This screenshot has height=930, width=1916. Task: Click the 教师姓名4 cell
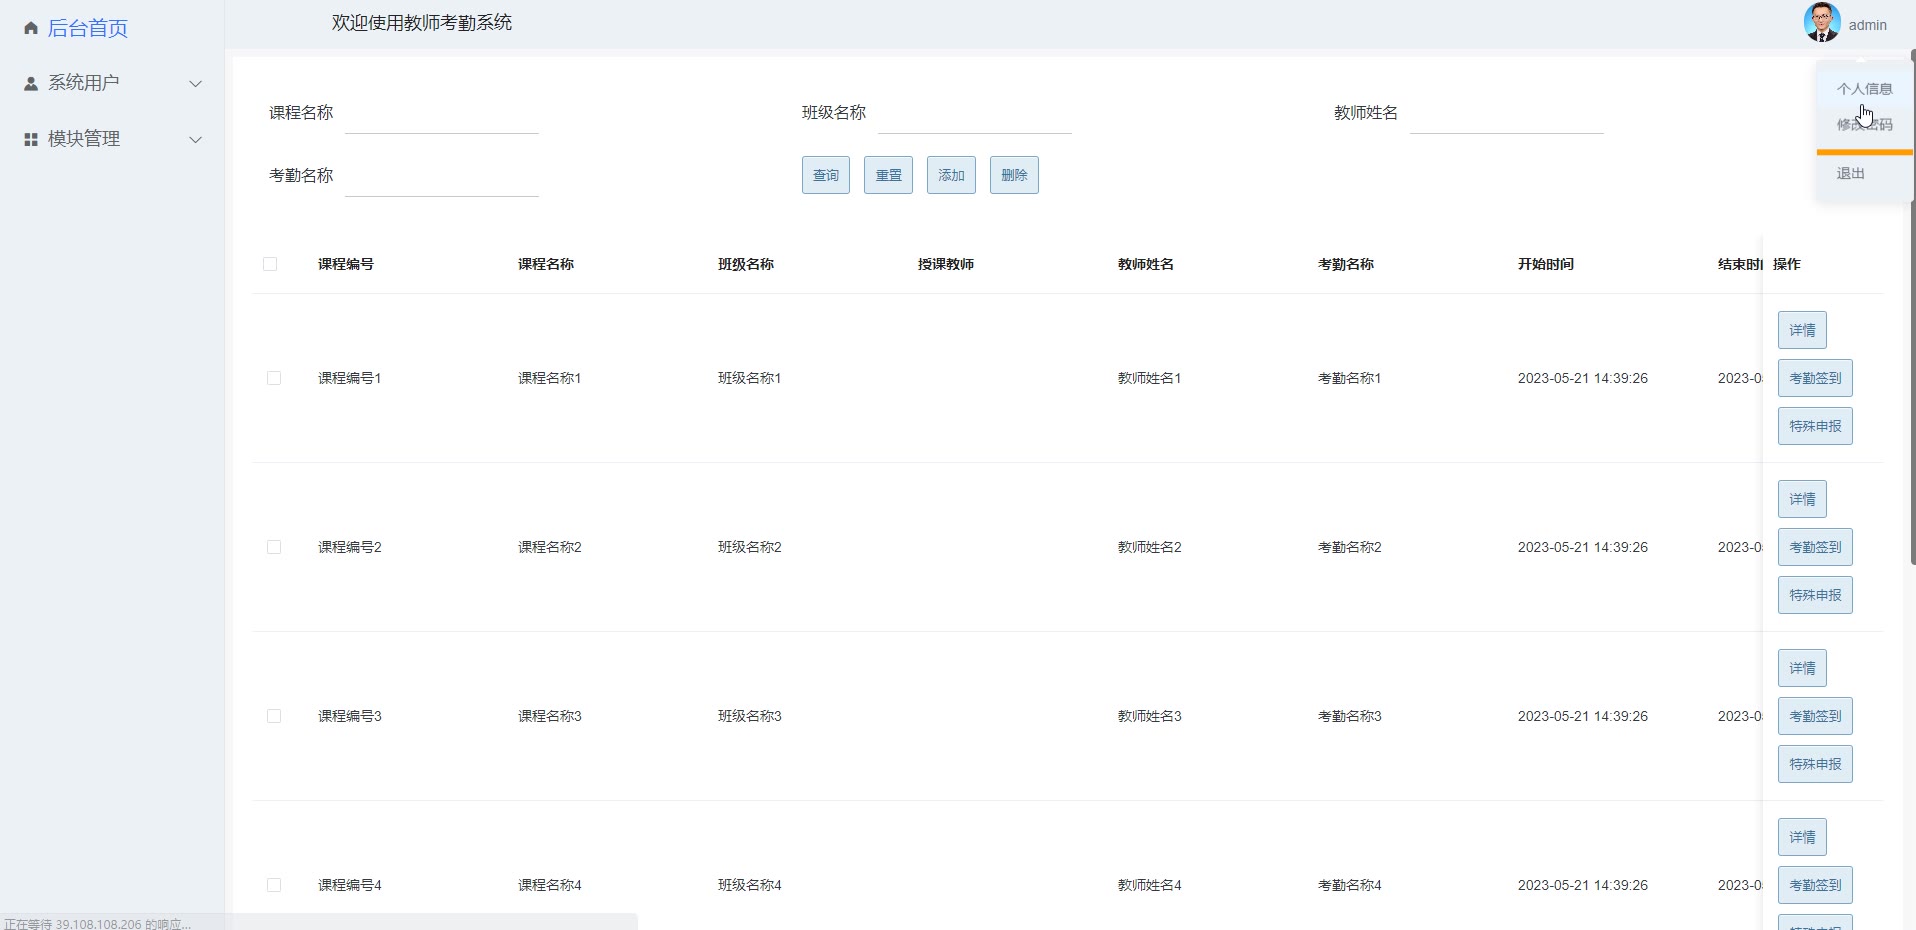tap(1150, 885)
